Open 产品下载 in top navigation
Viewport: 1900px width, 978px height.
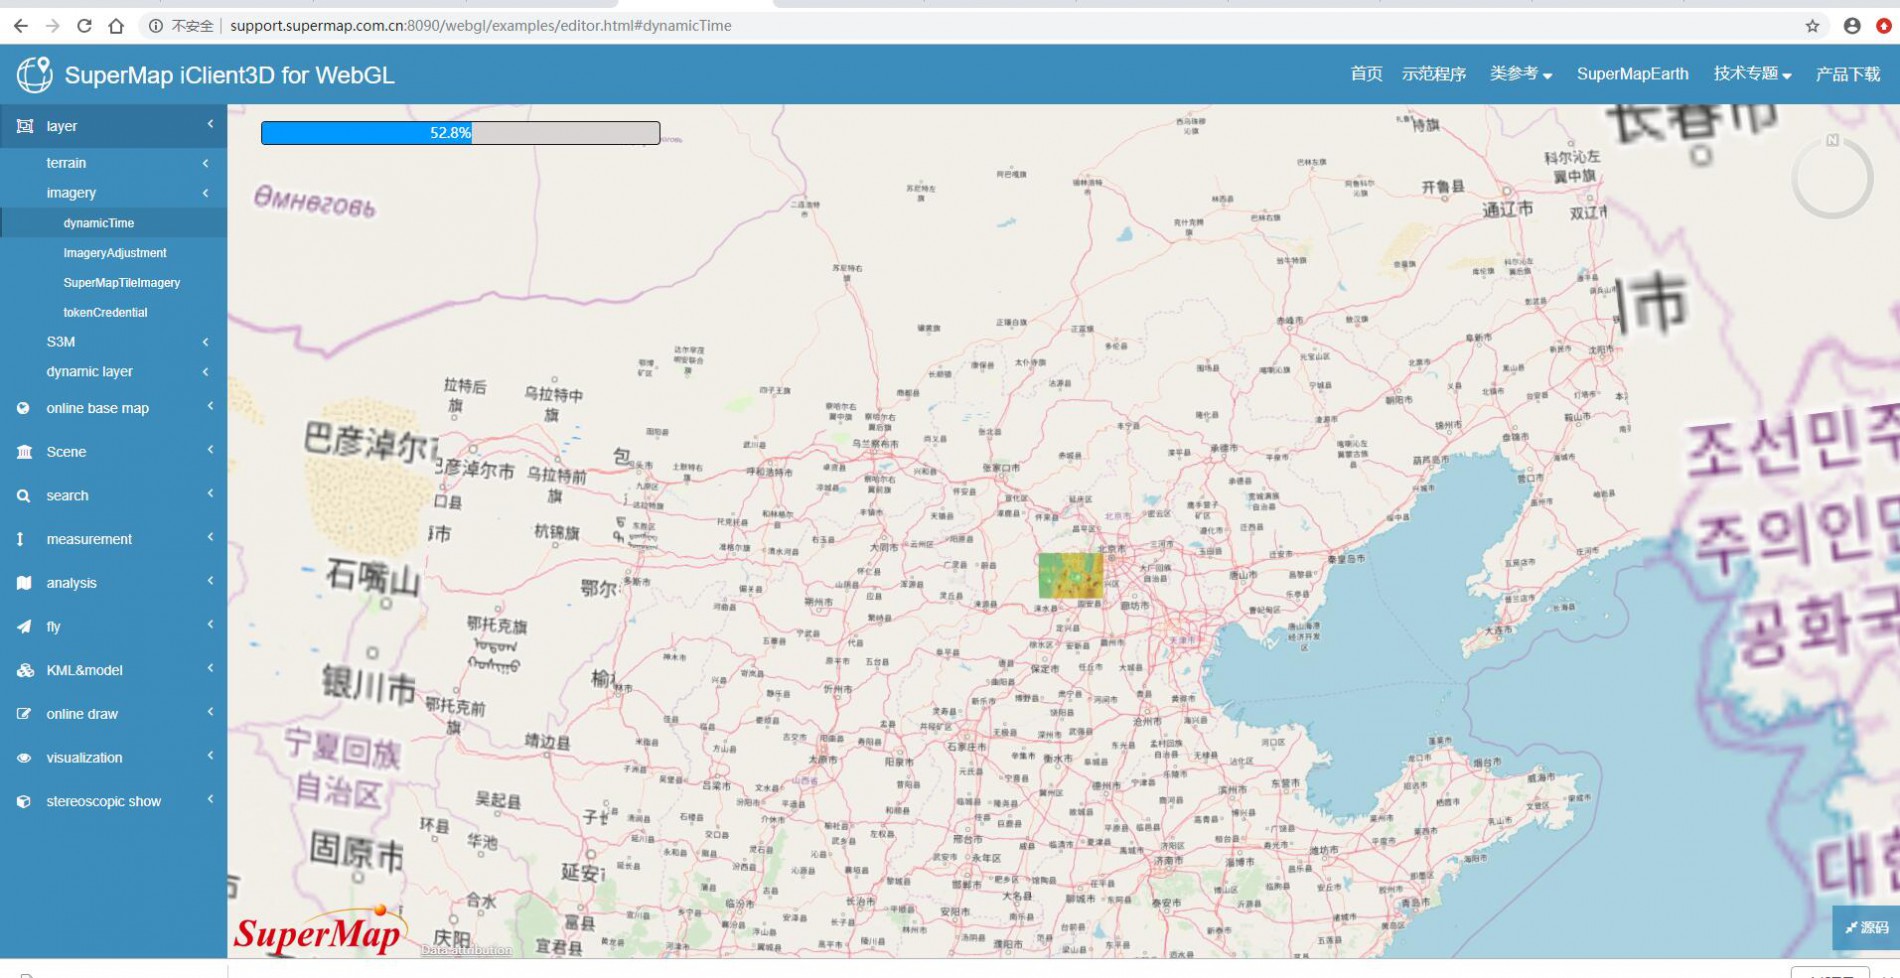coord(1848,74)
